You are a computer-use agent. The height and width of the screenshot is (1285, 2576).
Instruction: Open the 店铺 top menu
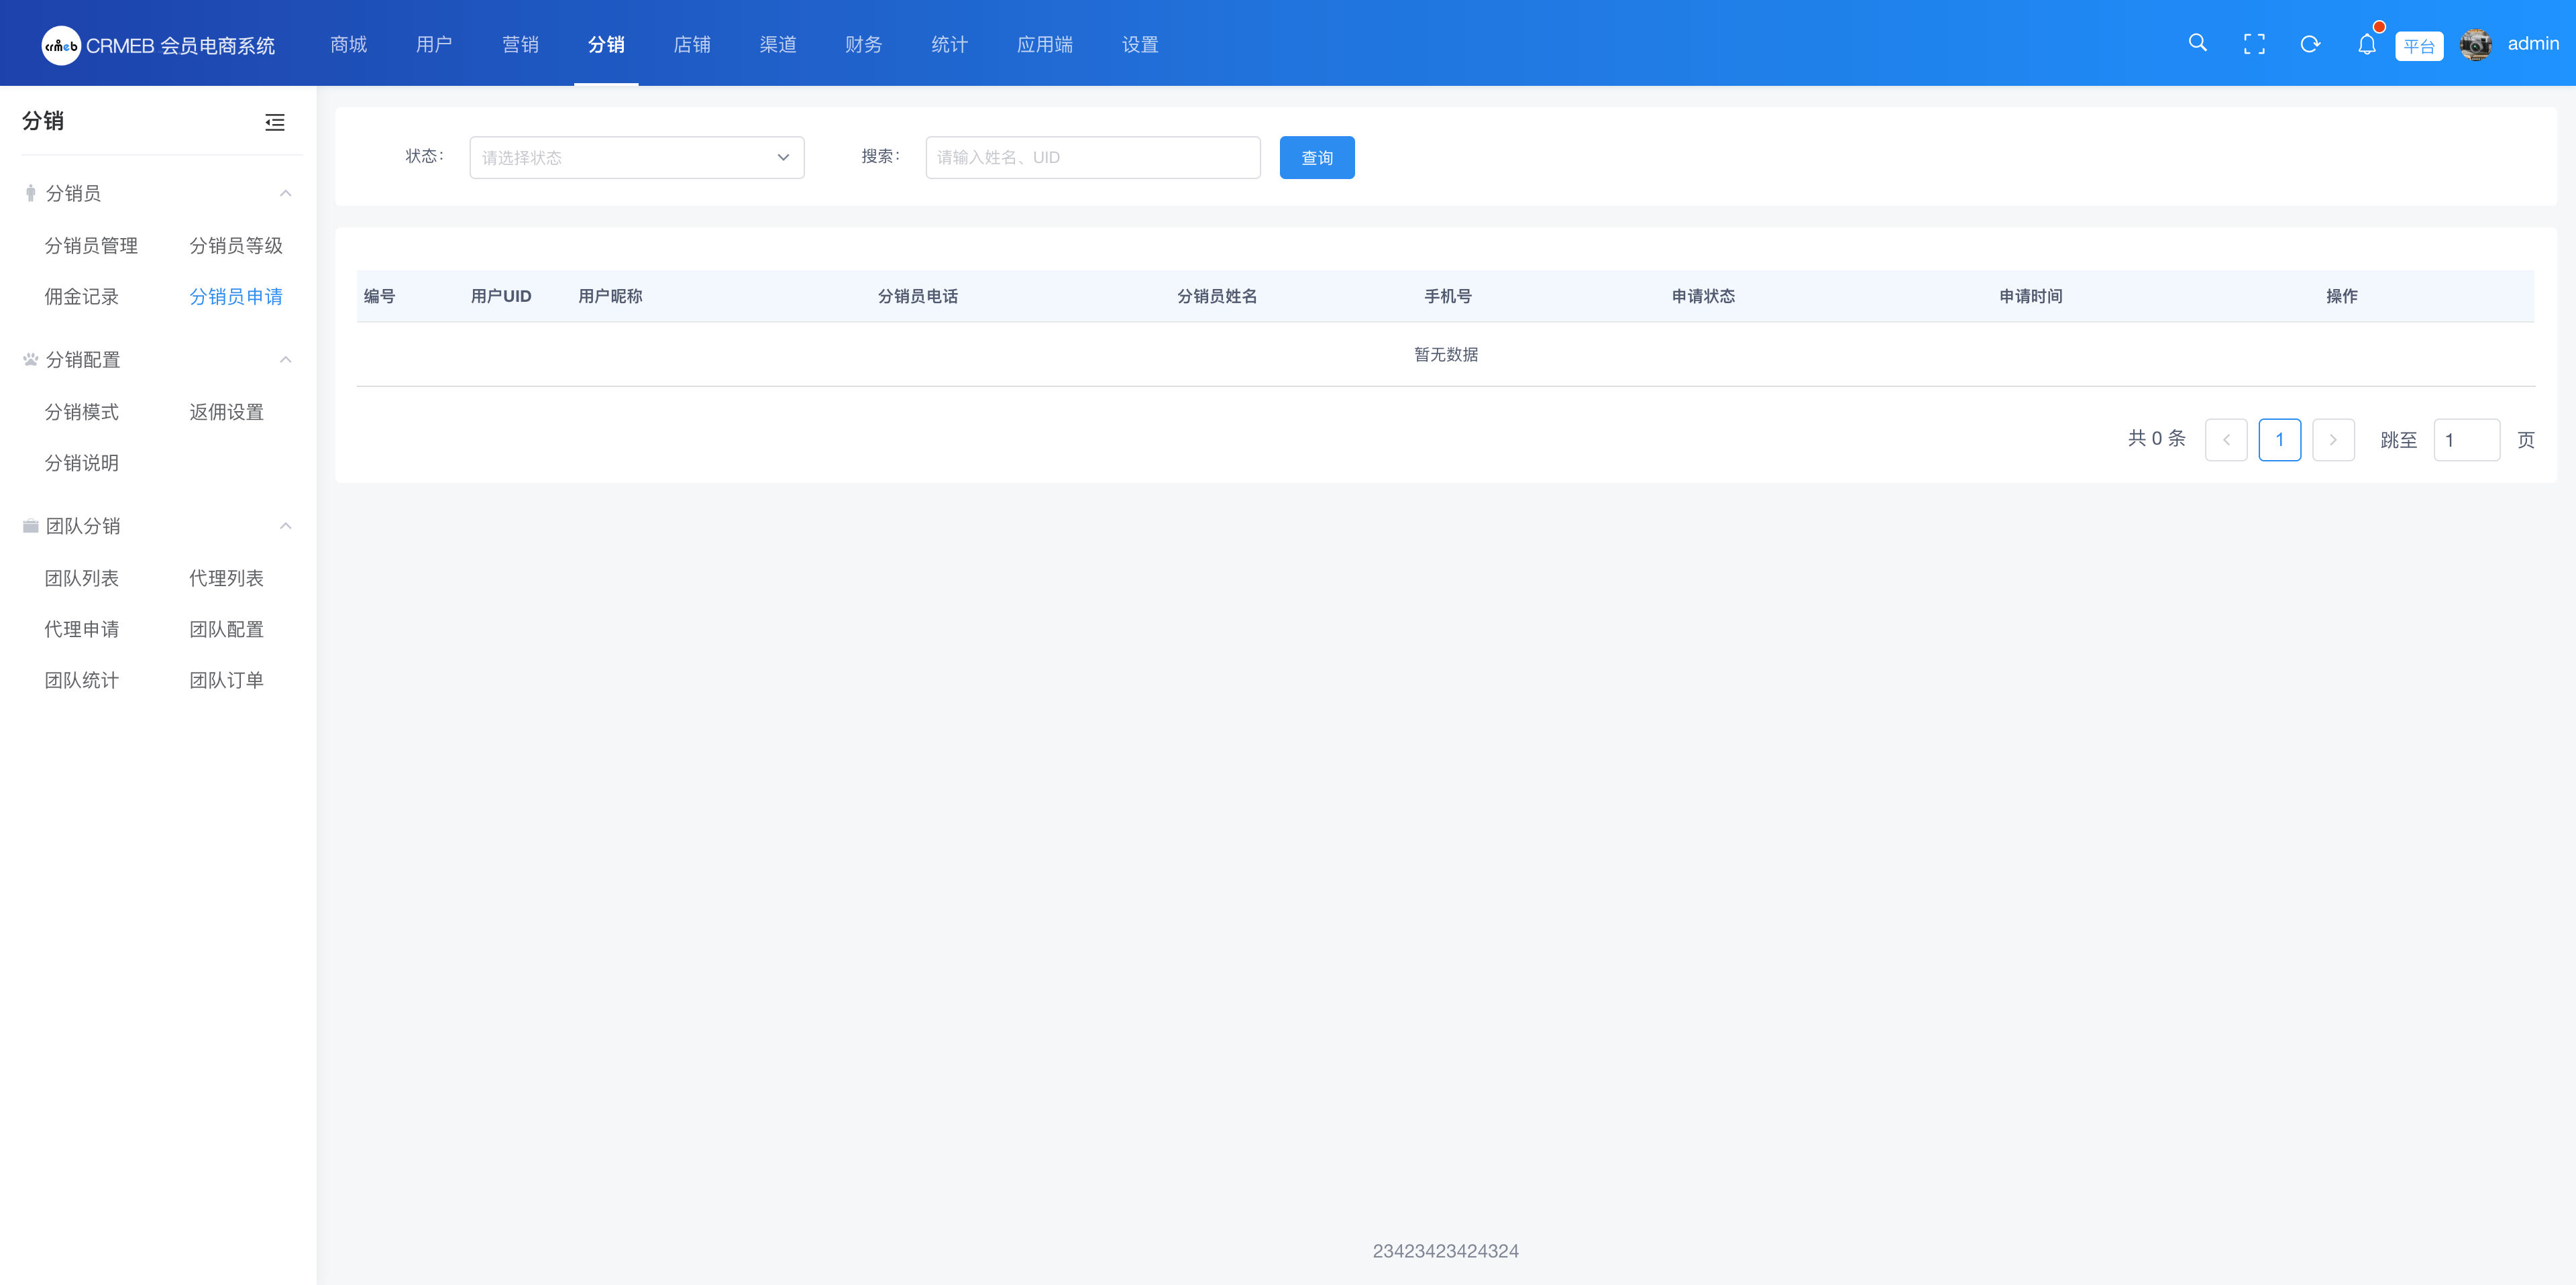point(692,44)
